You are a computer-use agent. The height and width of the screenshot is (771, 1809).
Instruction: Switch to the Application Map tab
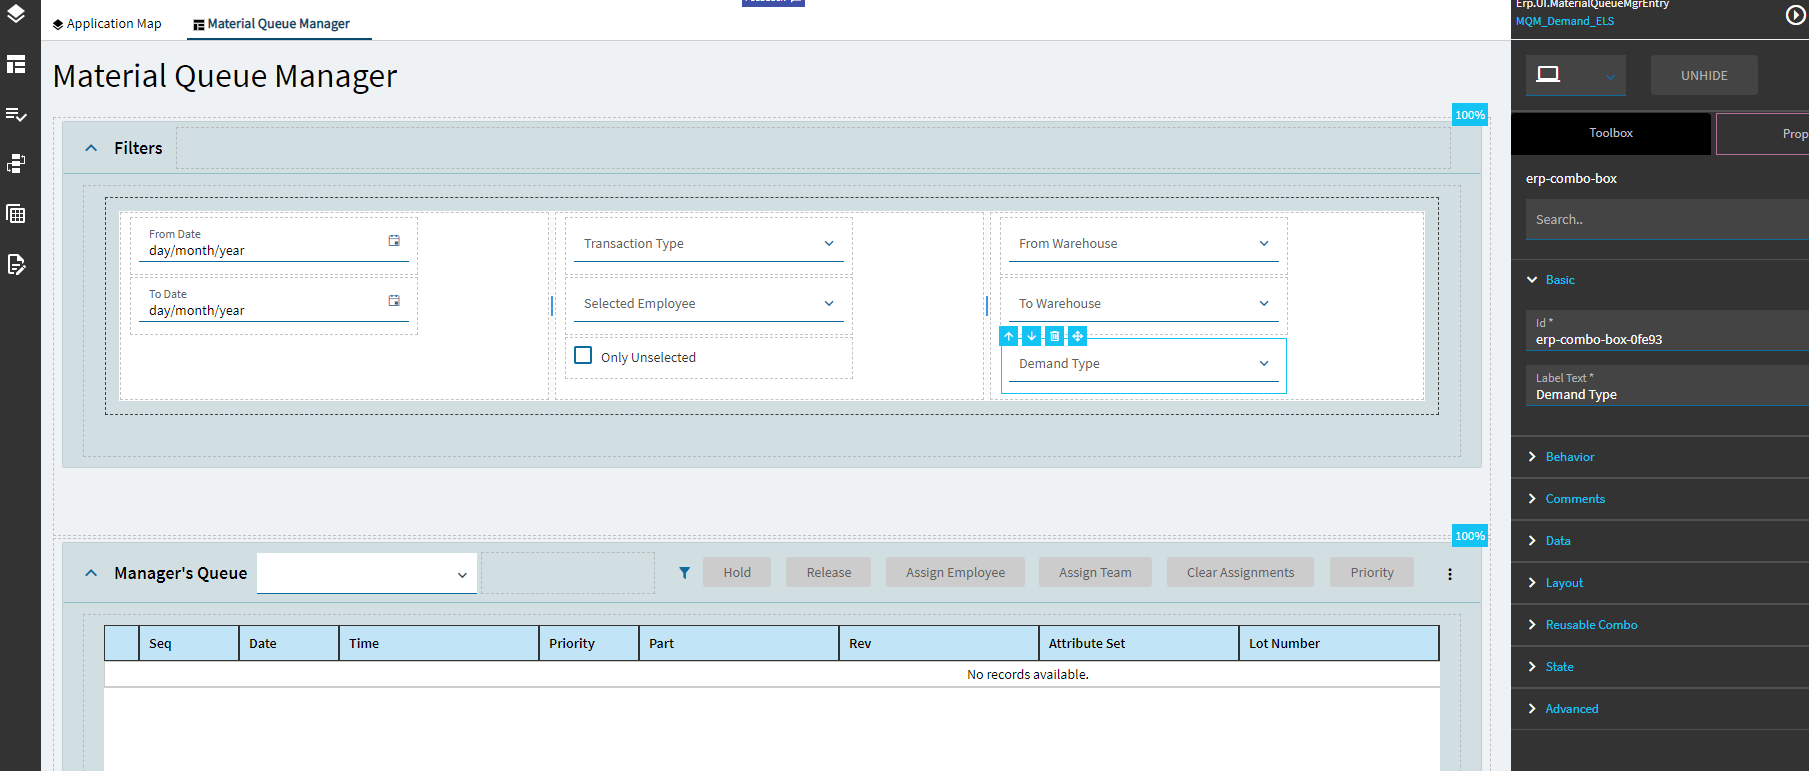click(x=107, y=24)
